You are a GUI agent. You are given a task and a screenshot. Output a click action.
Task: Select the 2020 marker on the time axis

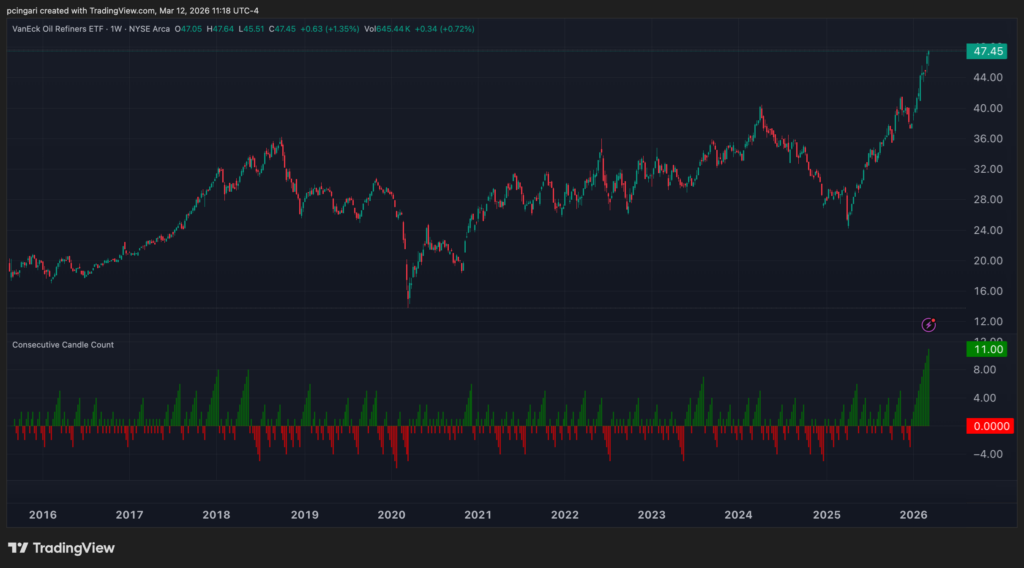pyautogui.click(x=391, y=515)
